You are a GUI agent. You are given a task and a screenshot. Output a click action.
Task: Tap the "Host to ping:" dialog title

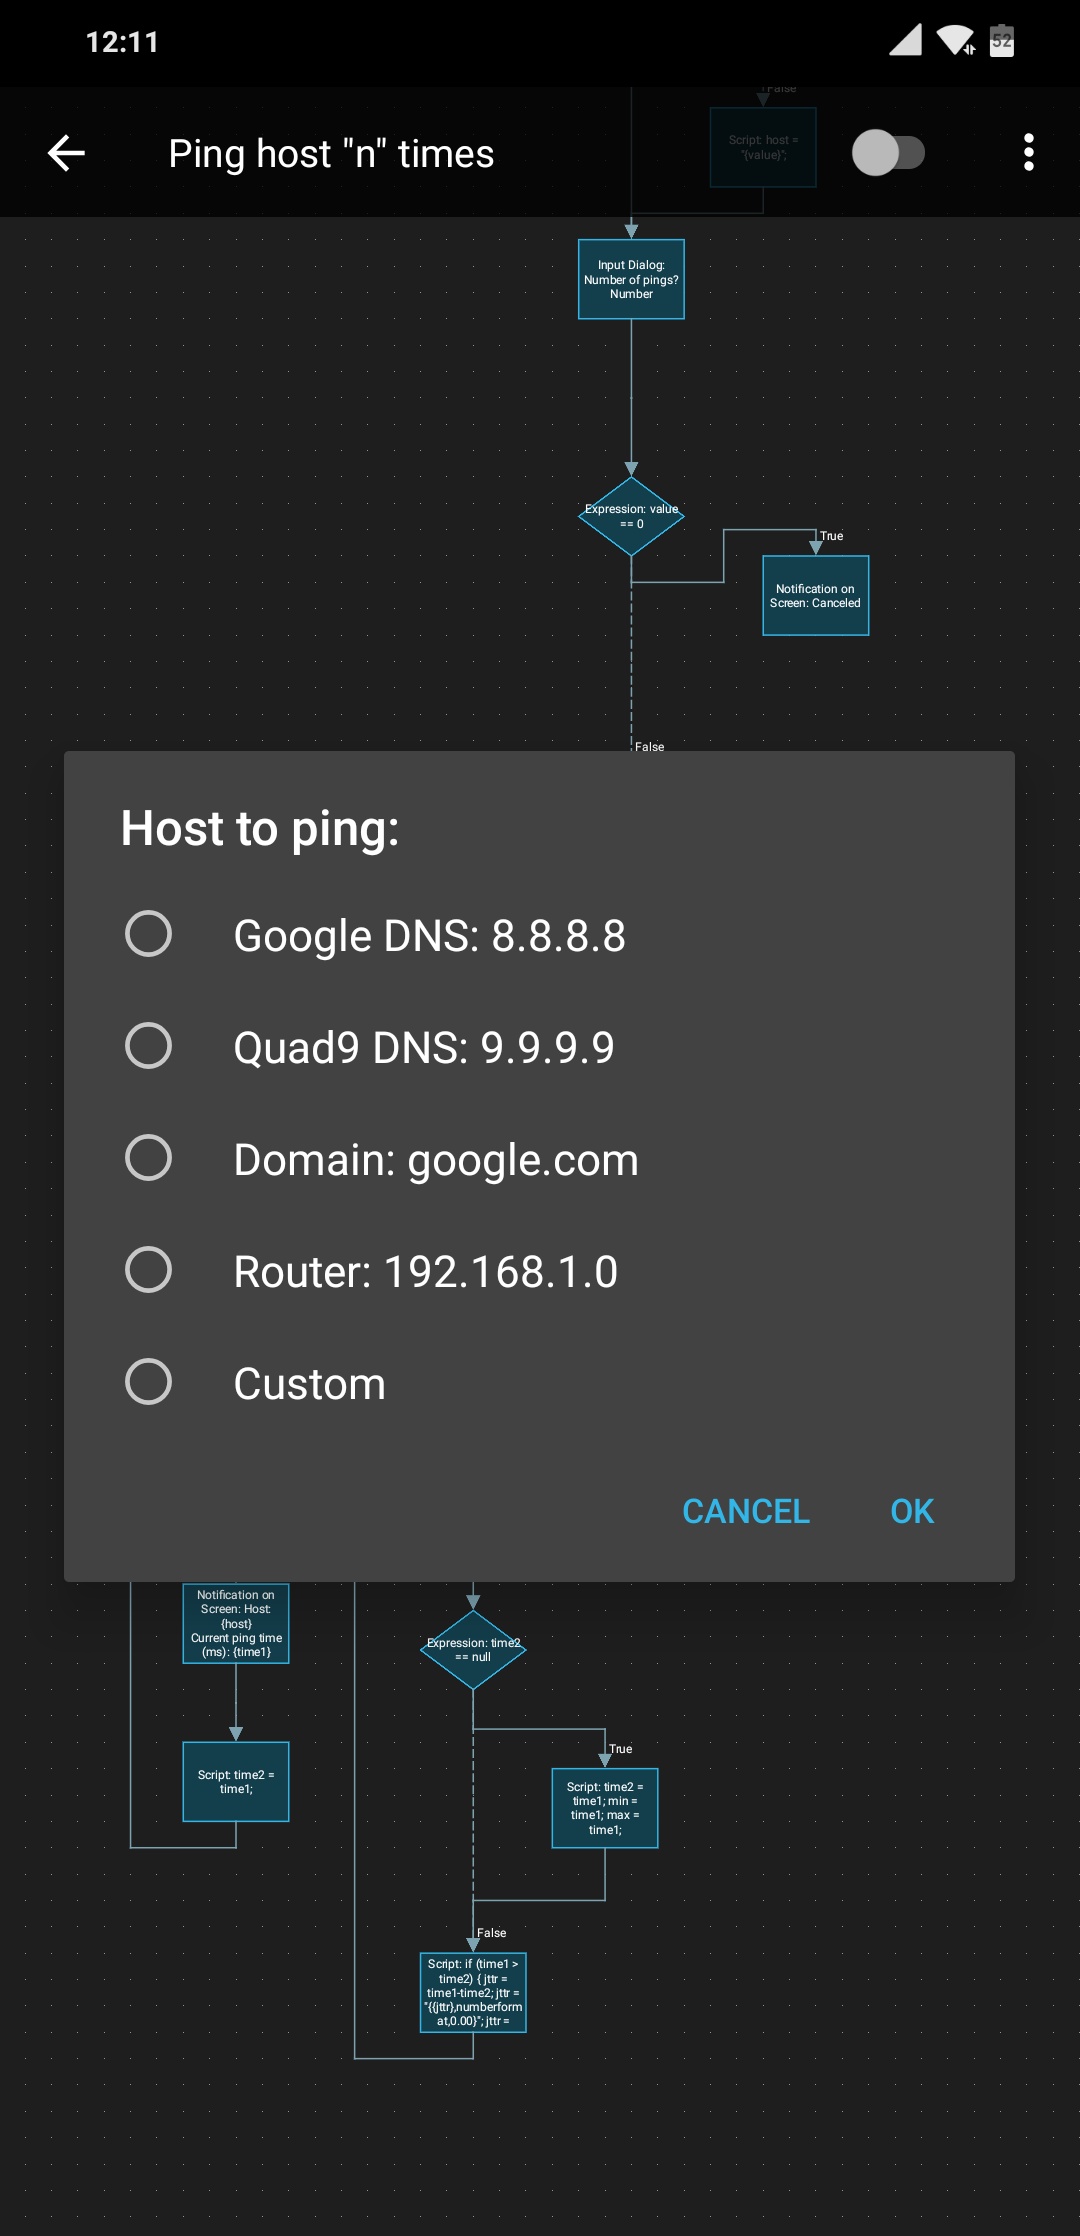click(260, 829)
